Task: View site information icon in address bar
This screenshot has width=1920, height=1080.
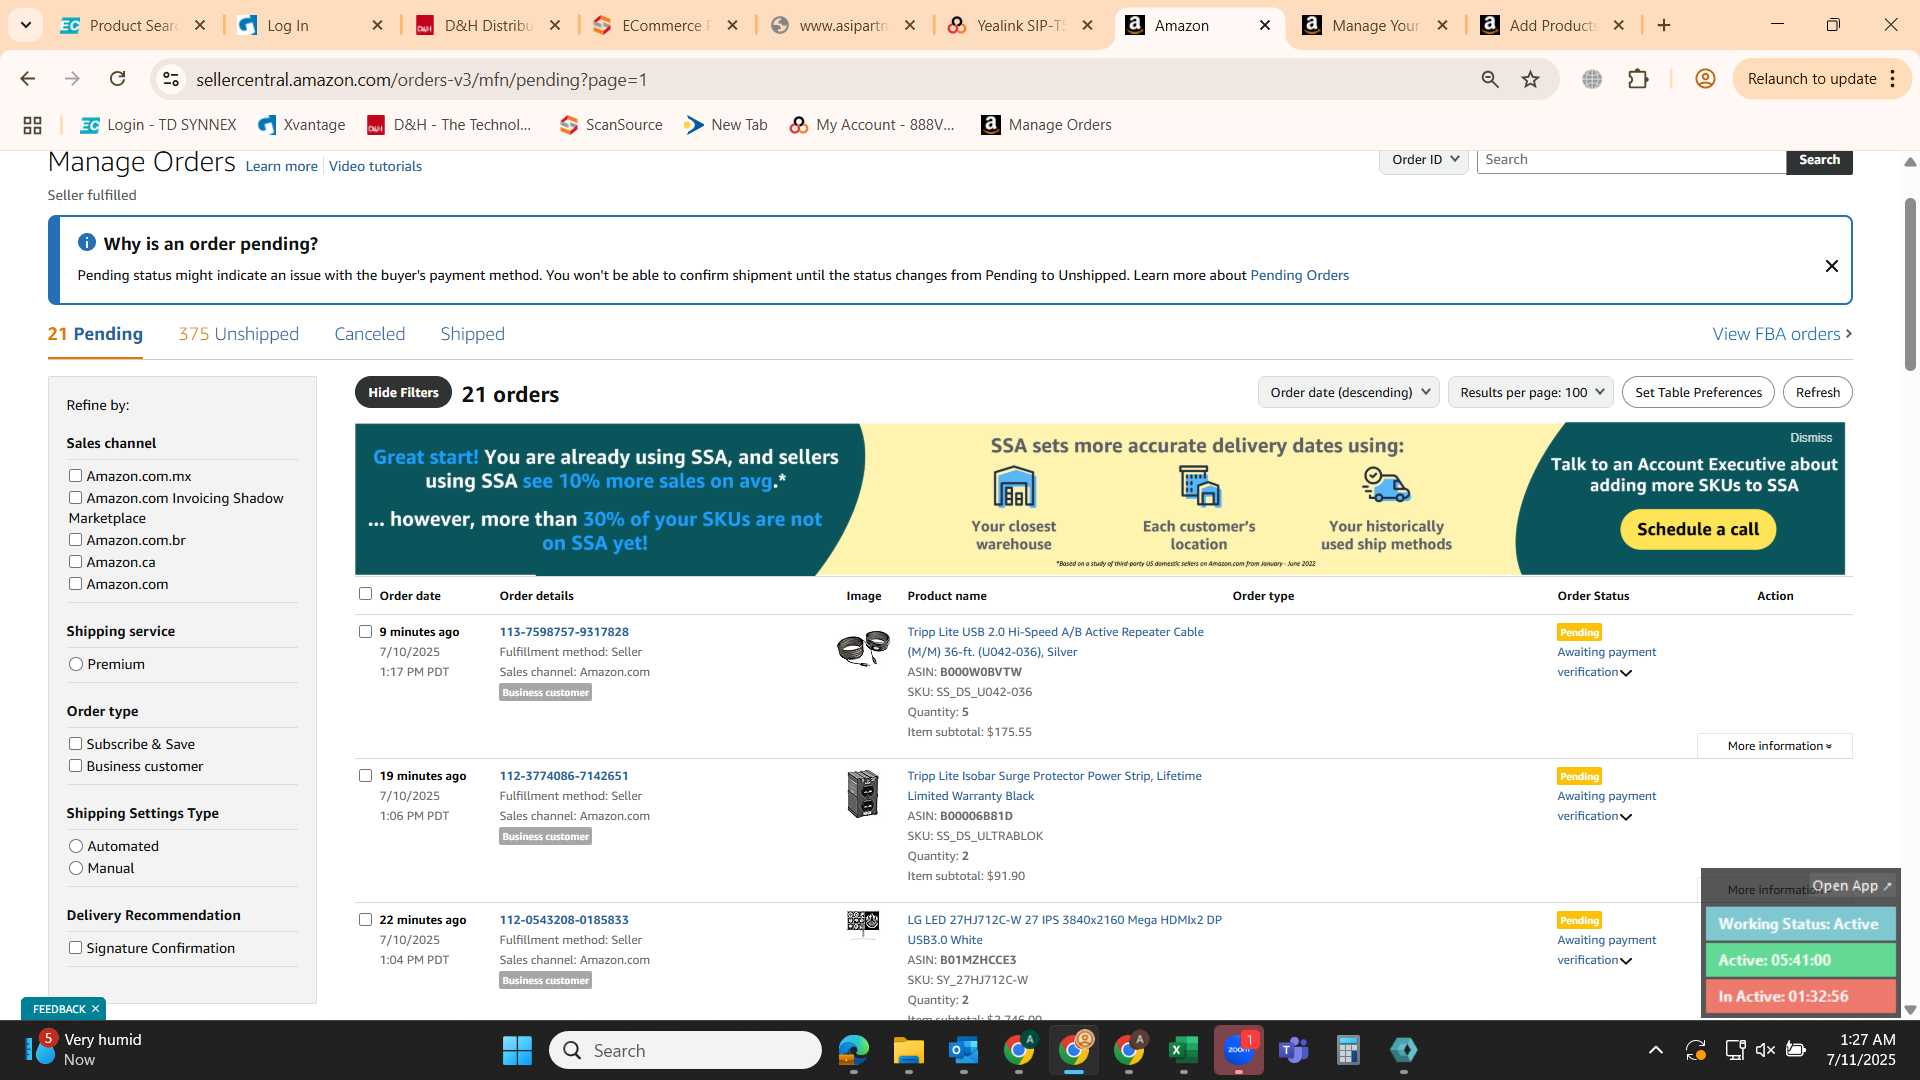Action: (x=171, y=79)
